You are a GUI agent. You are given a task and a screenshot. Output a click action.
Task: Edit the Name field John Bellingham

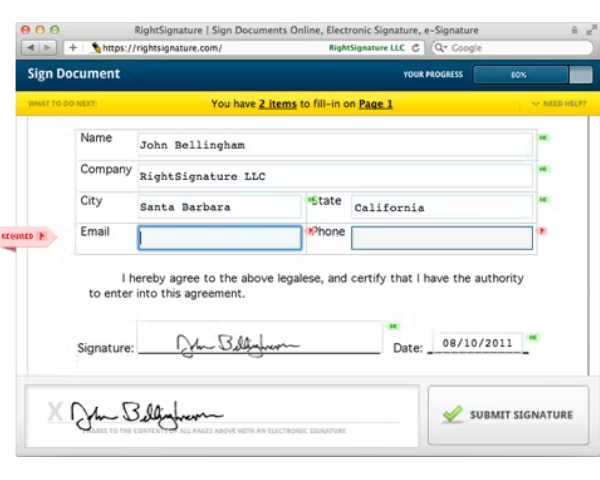[335, 145]
